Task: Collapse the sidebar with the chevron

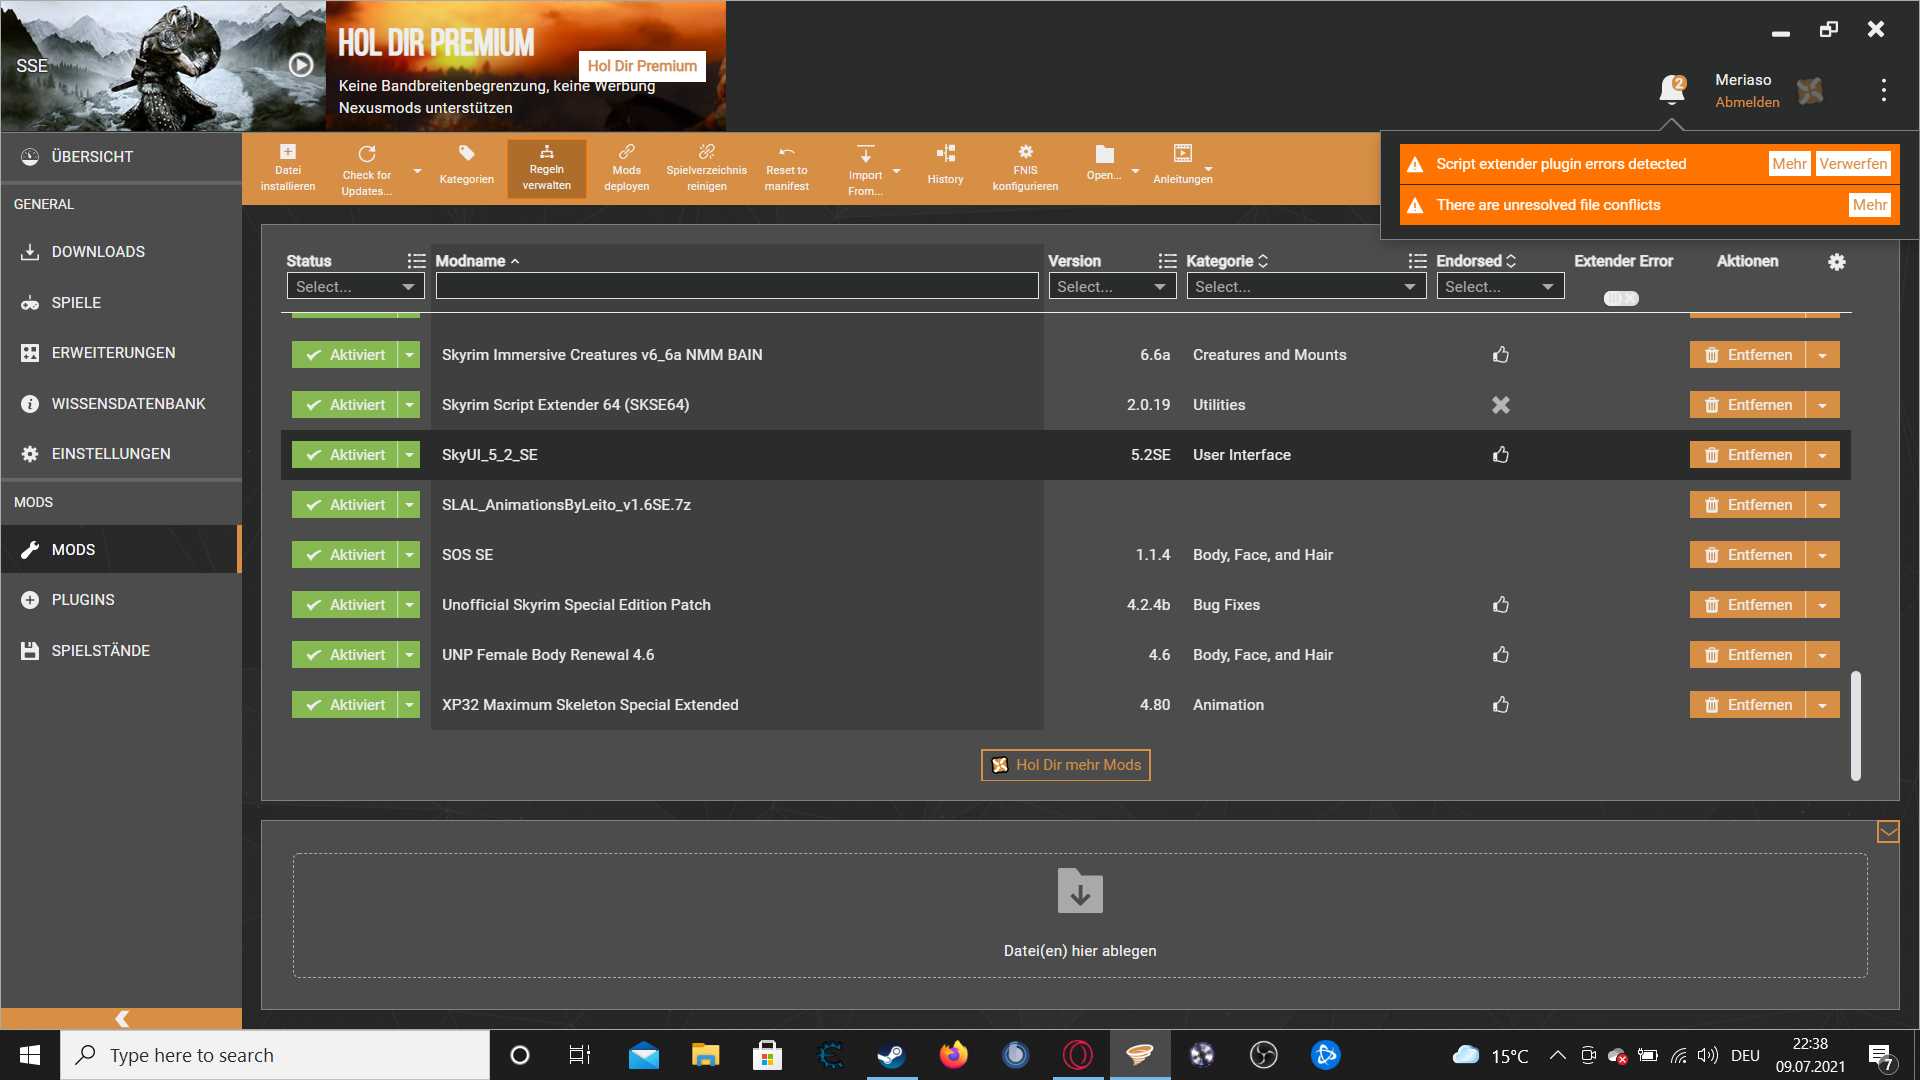Action: [x=121, y=1019]
